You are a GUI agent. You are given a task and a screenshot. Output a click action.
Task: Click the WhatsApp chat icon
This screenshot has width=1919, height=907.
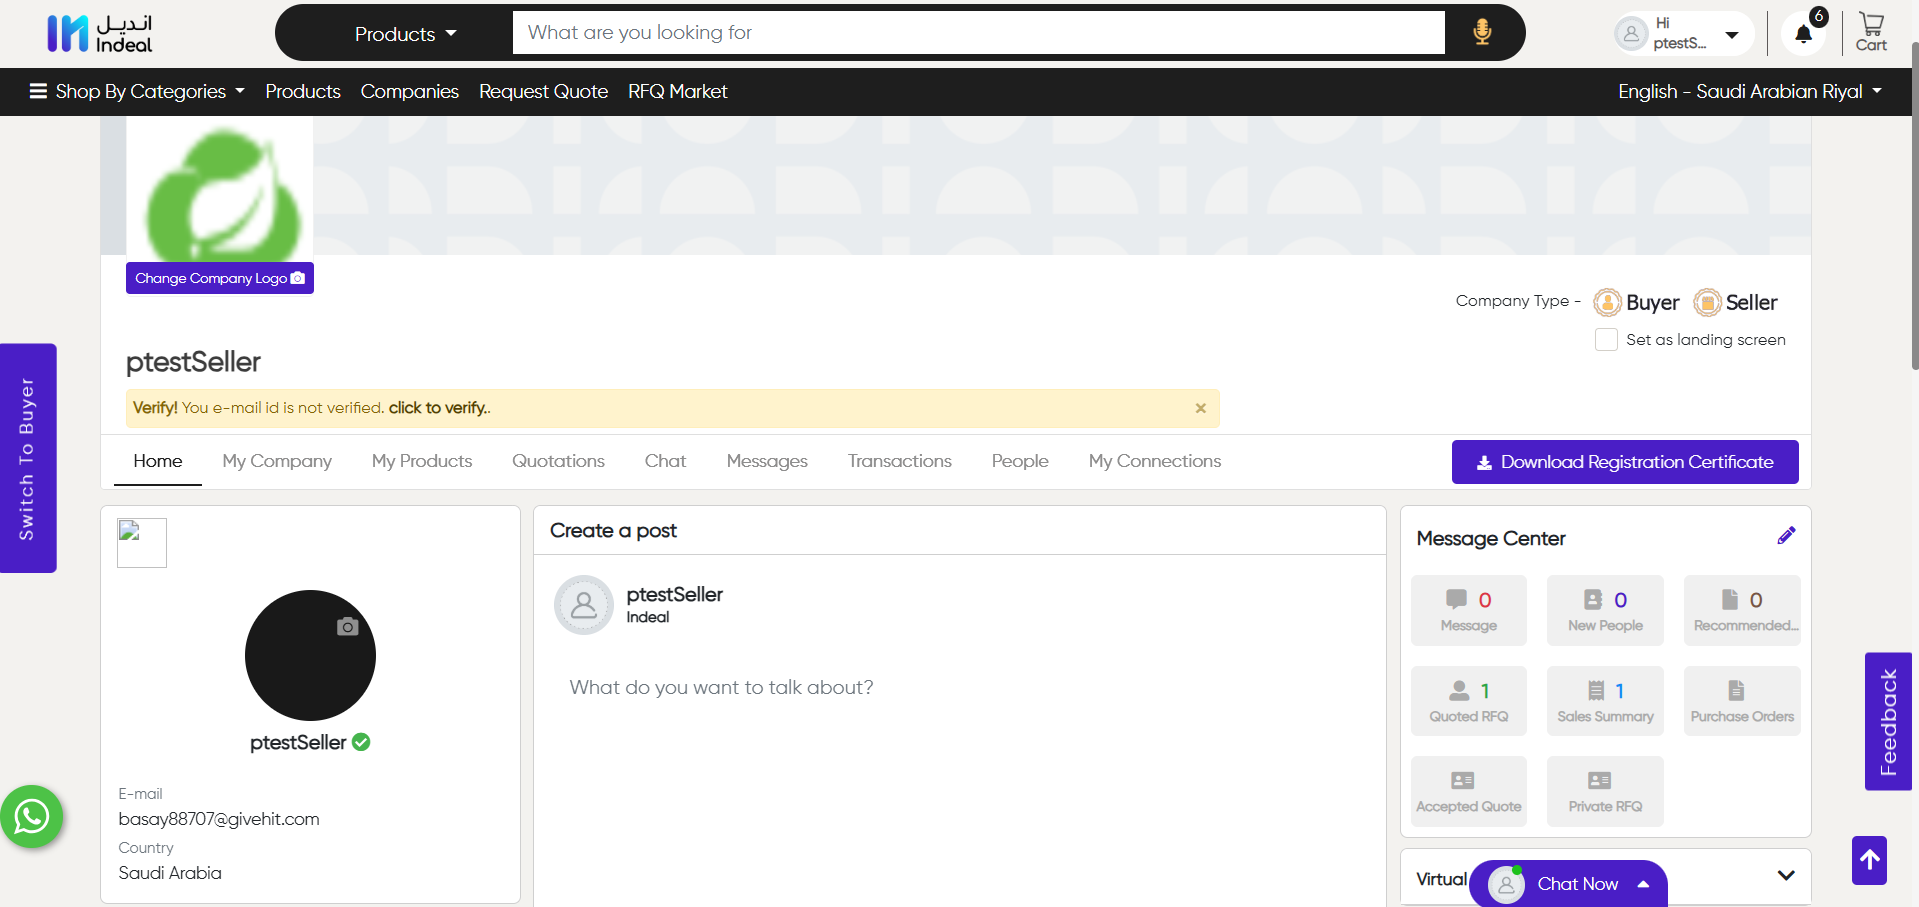click(32, 817)
